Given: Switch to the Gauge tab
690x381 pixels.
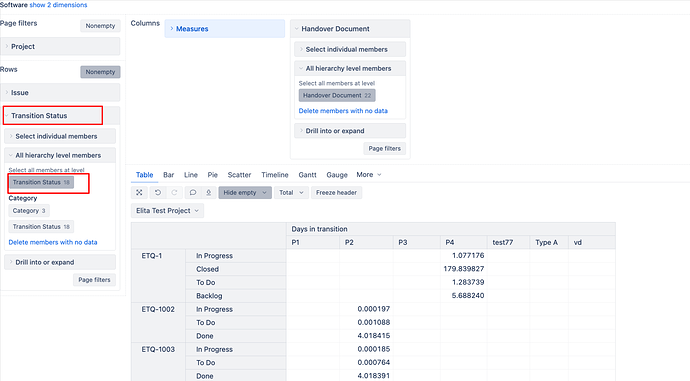Looking at the screenshot, I should (x=337, y=175).
